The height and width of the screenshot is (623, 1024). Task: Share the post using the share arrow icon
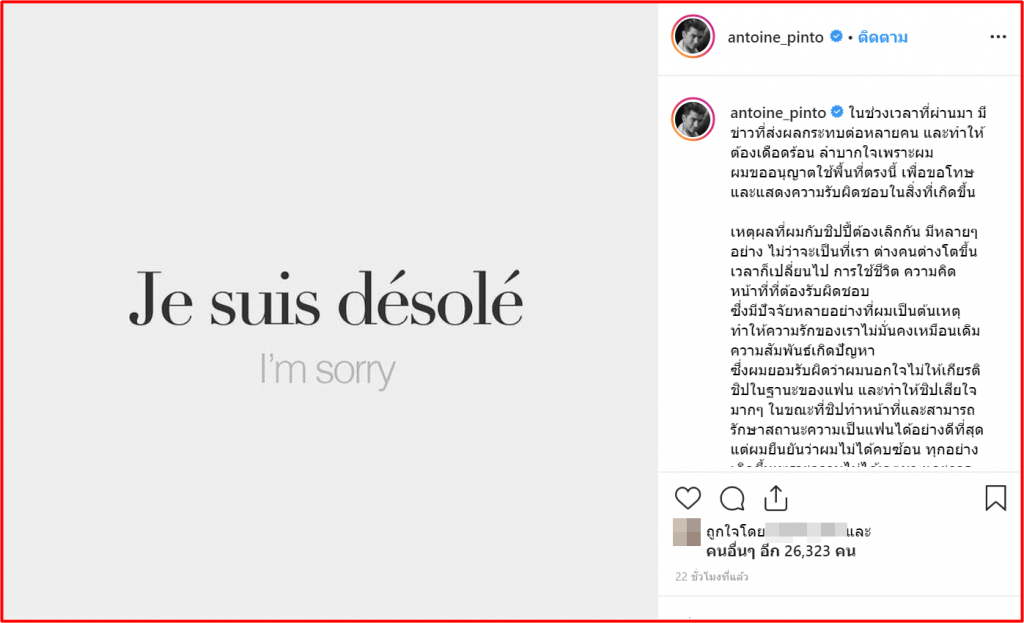777,497
